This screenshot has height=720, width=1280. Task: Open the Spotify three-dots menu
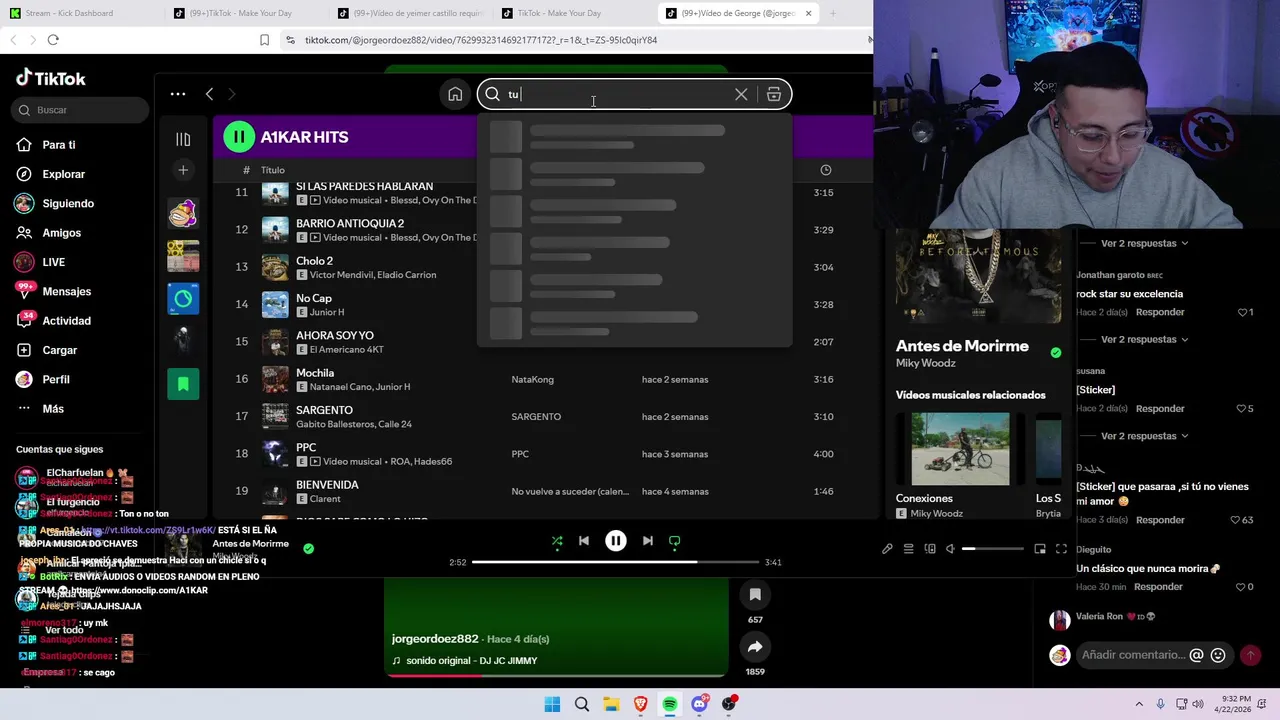[x=178, y=94]
